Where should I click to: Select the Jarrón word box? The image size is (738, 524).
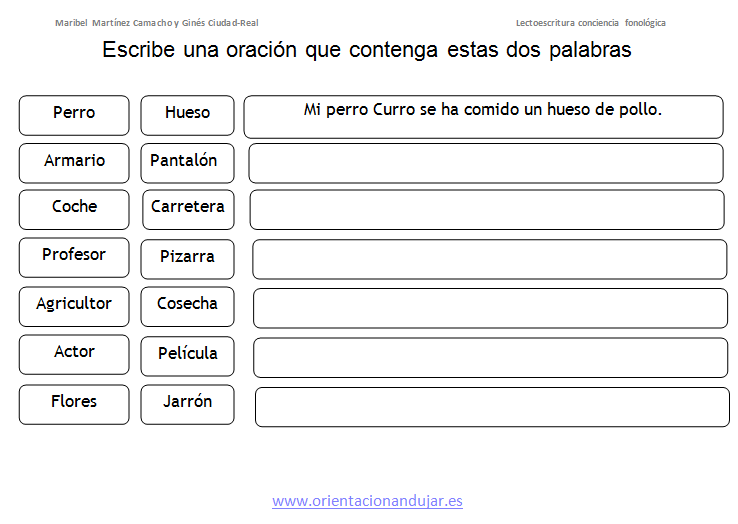(x=187, y=404)
